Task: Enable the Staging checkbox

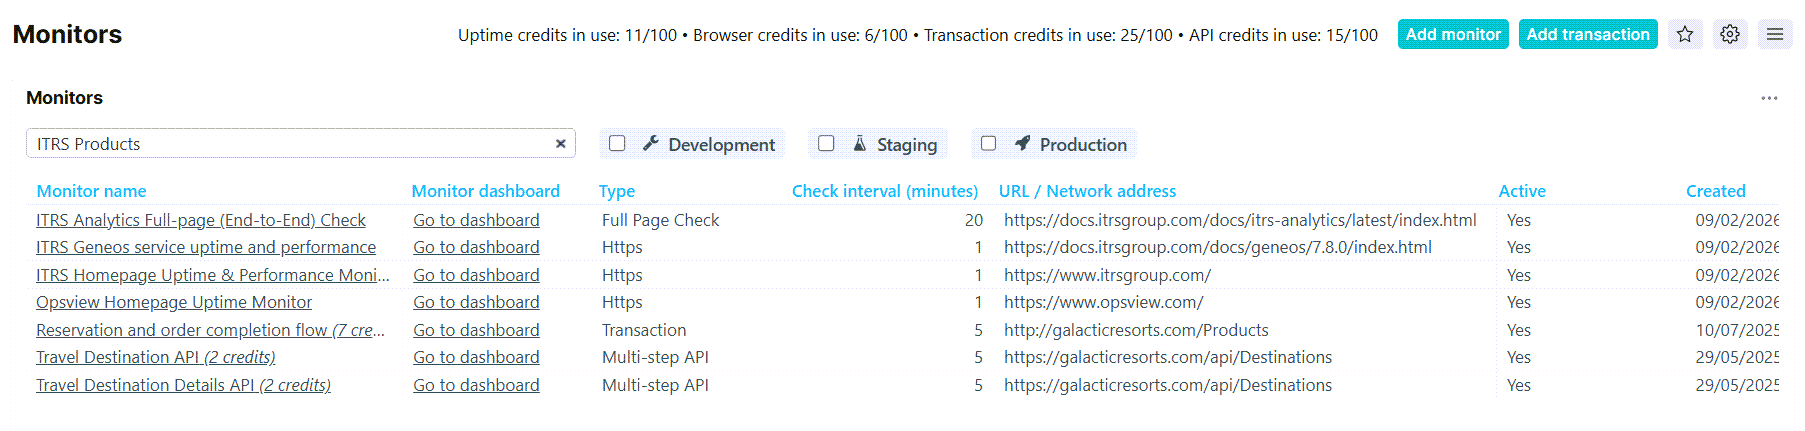Action: coord(826,143)
